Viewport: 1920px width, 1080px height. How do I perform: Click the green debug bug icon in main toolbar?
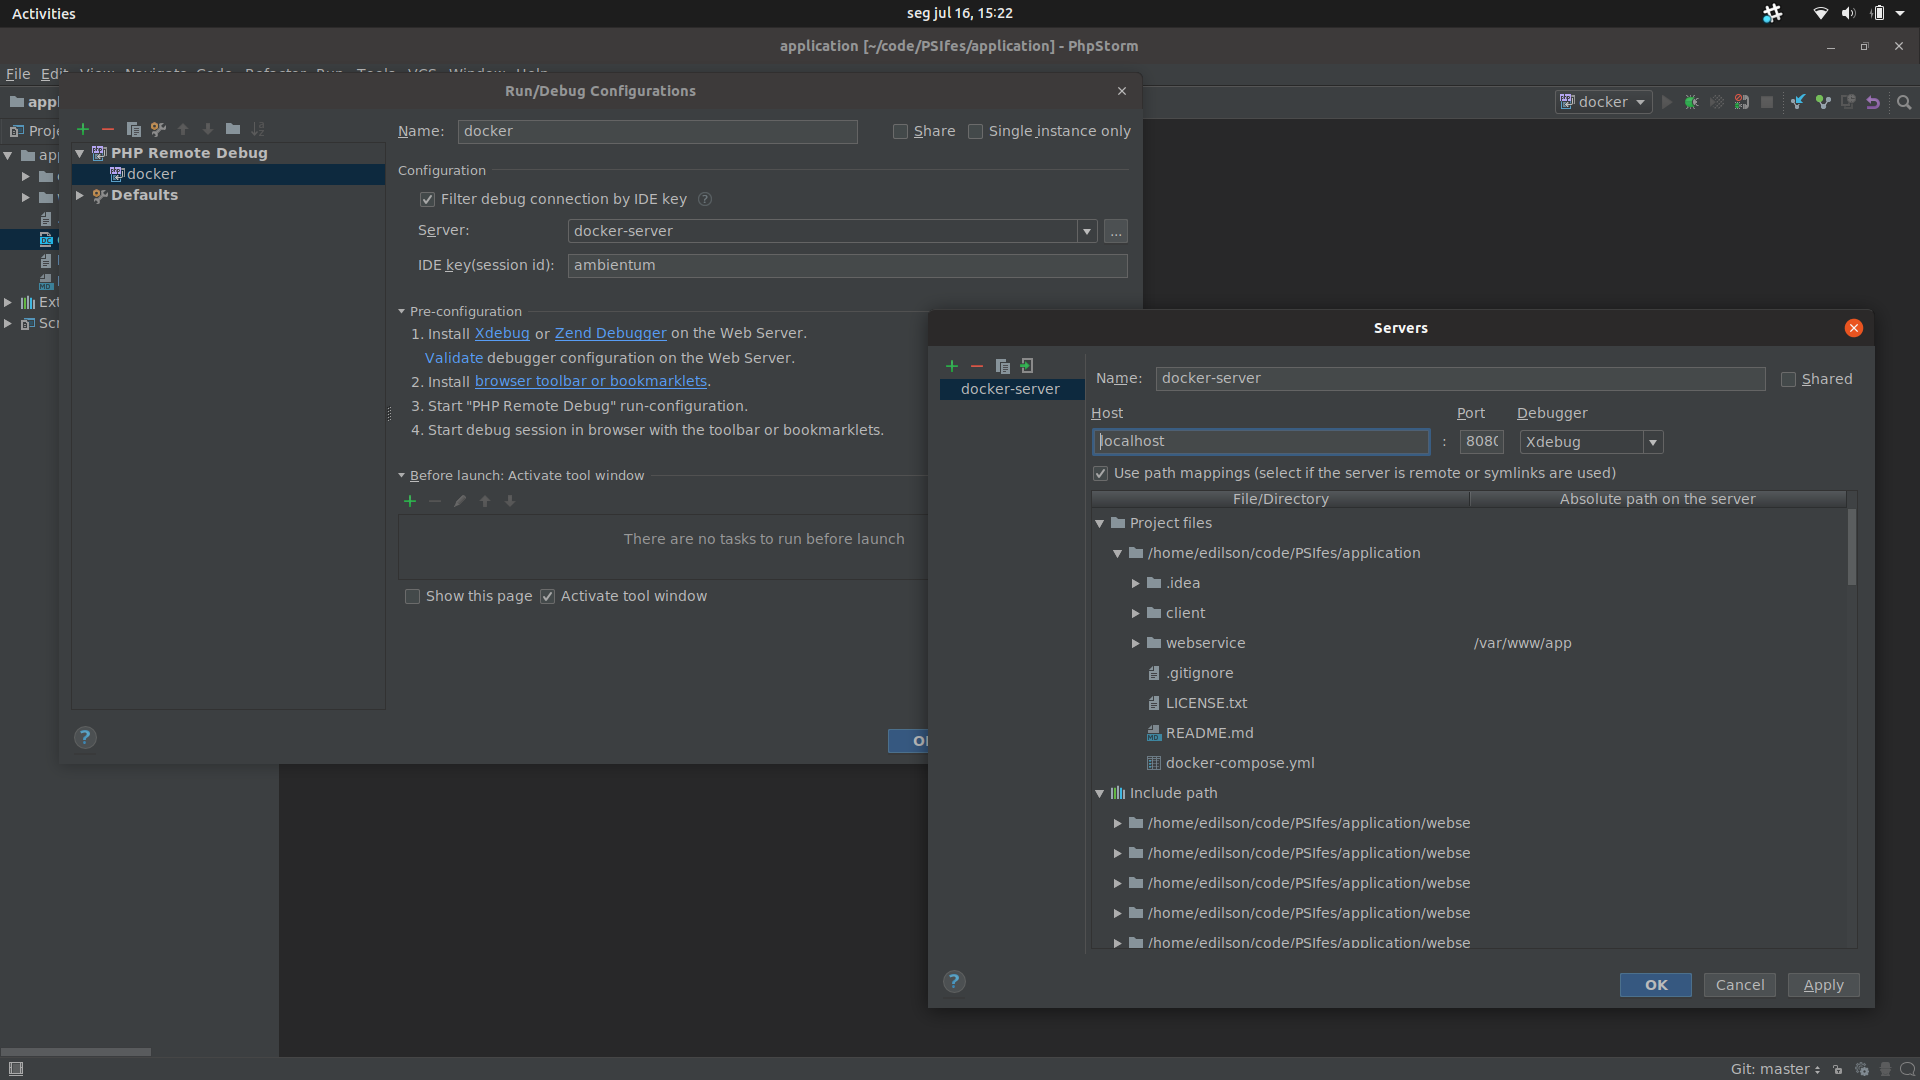coord(1692,102)
